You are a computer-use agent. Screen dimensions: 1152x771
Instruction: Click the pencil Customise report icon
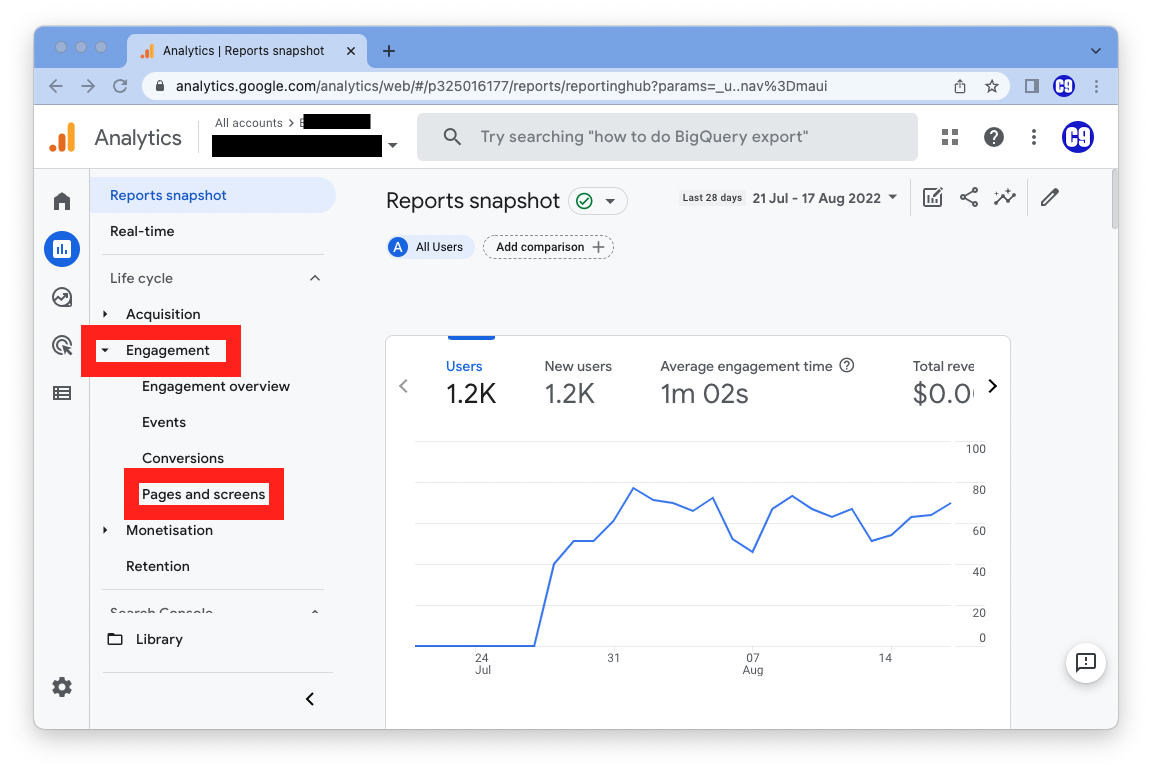coord(1049,198)
